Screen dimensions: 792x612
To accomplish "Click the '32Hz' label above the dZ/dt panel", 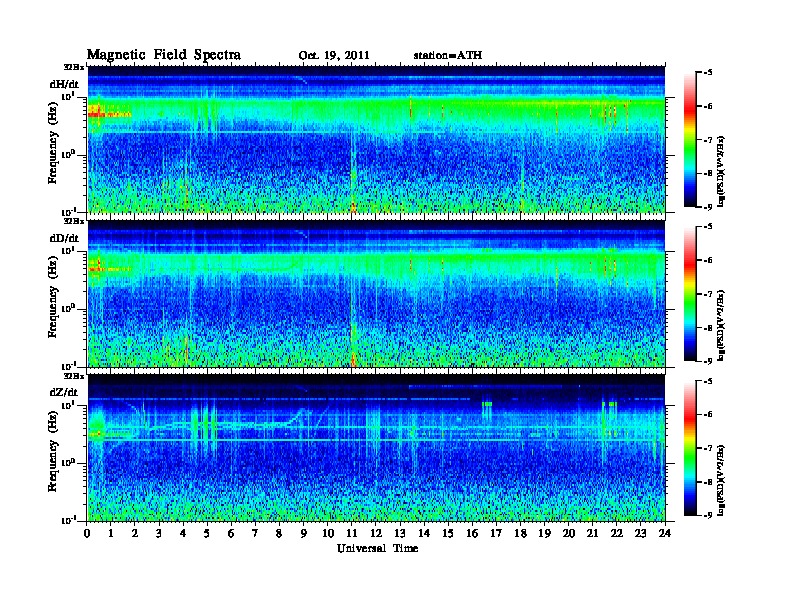I will (x=73, y=376).
